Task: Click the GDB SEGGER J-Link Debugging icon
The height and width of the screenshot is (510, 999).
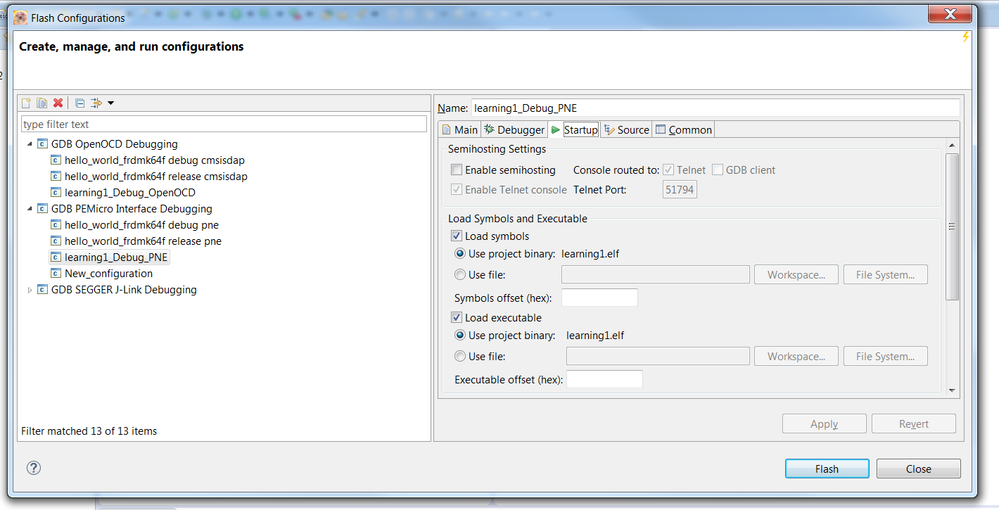Action: point(43,289)
